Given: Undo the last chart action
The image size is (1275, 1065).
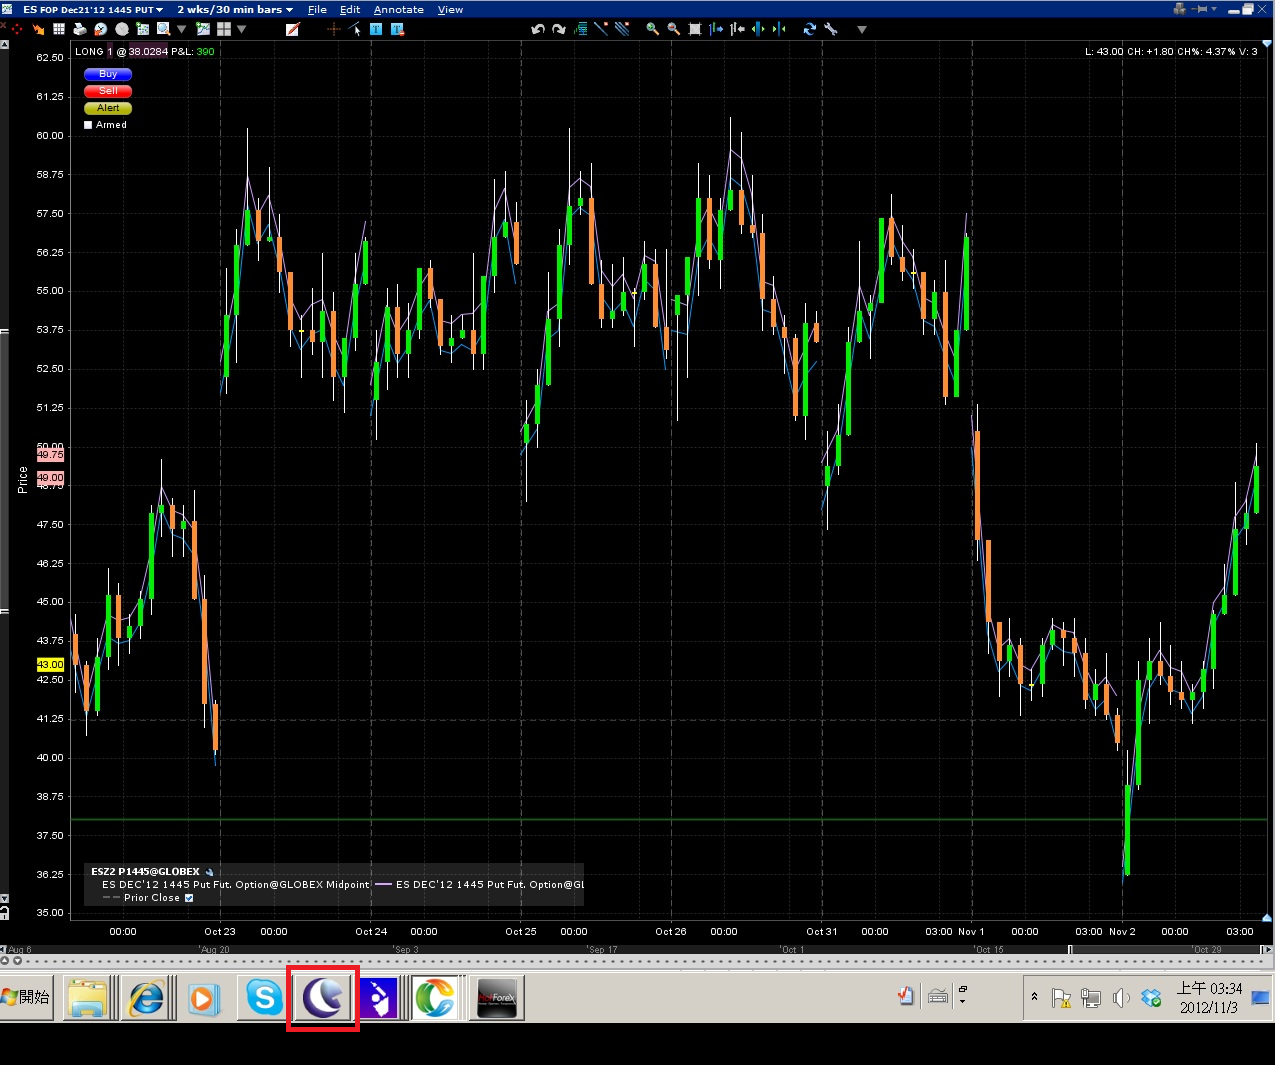Looking at the screenshot, I should [538, 29].
